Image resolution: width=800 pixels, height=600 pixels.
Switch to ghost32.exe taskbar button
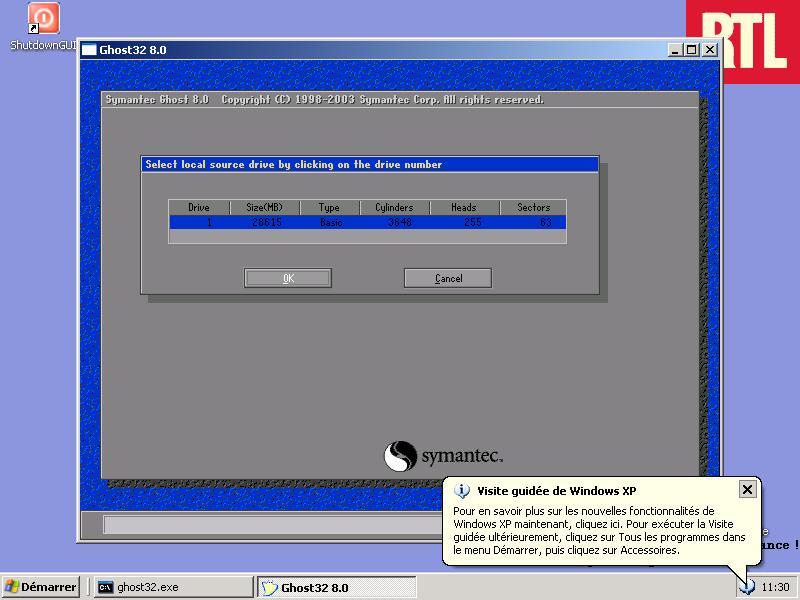[173, 587]
